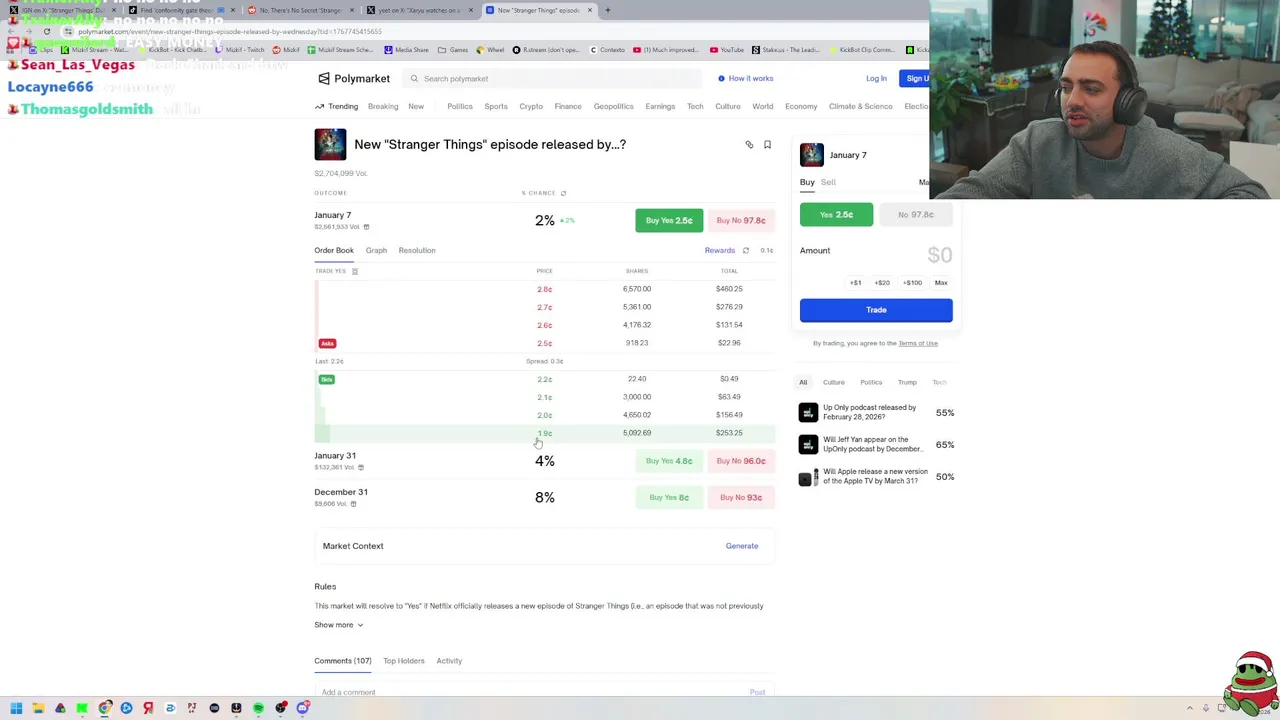Open the Windows Start menu
This screenshot has width=1280, height=720.
point(16,708)
